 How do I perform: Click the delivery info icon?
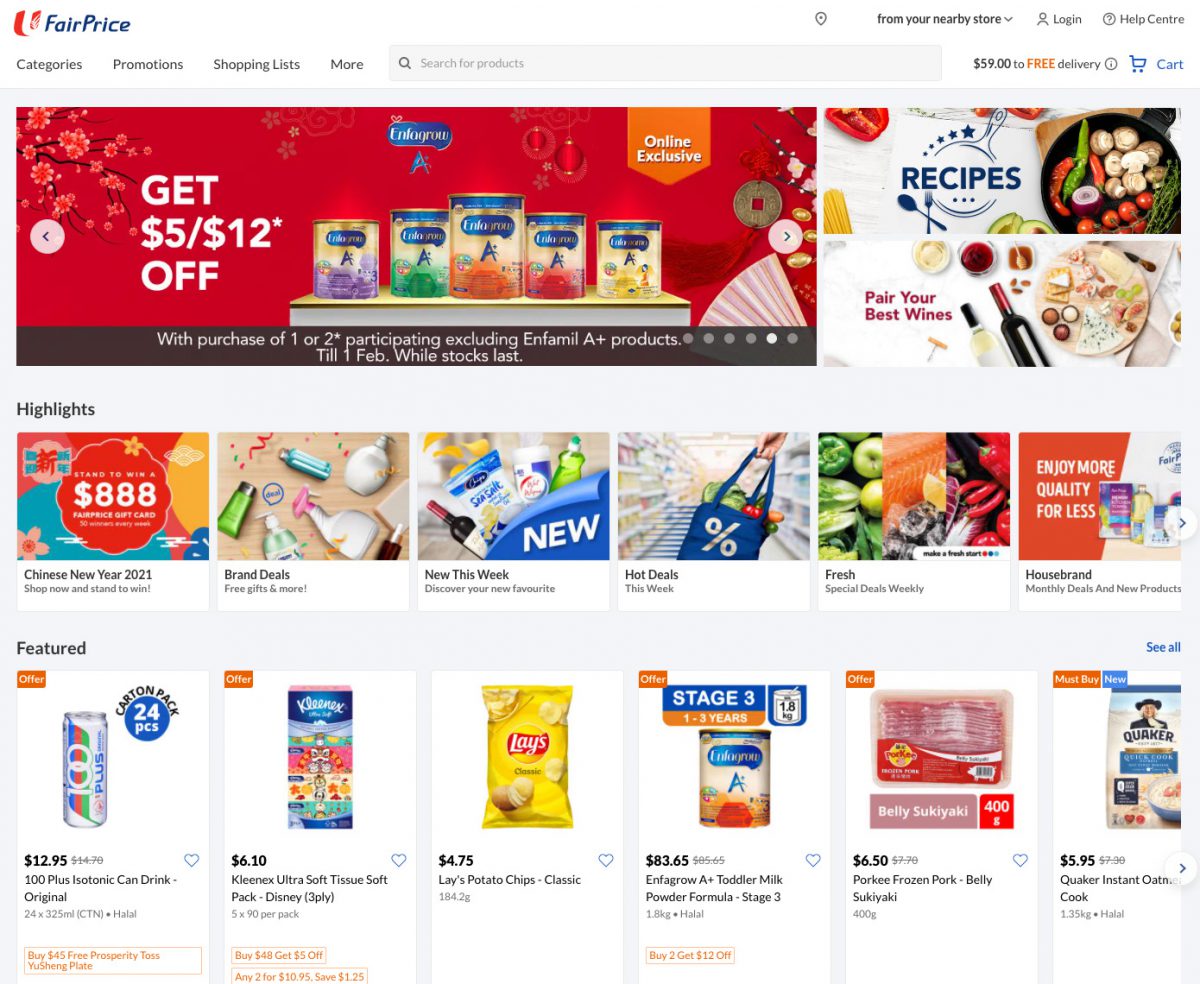pos(1110,64)
